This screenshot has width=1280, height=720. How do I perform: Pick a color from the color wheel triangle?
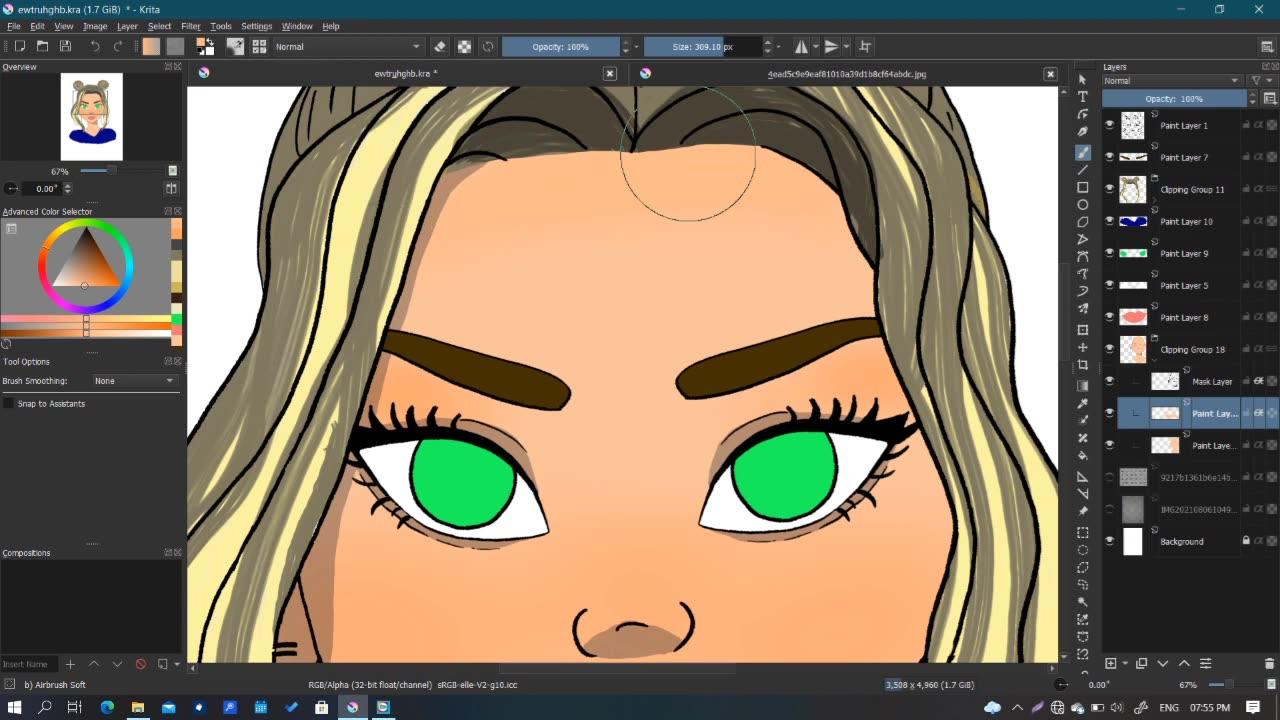tap(85, 265)
